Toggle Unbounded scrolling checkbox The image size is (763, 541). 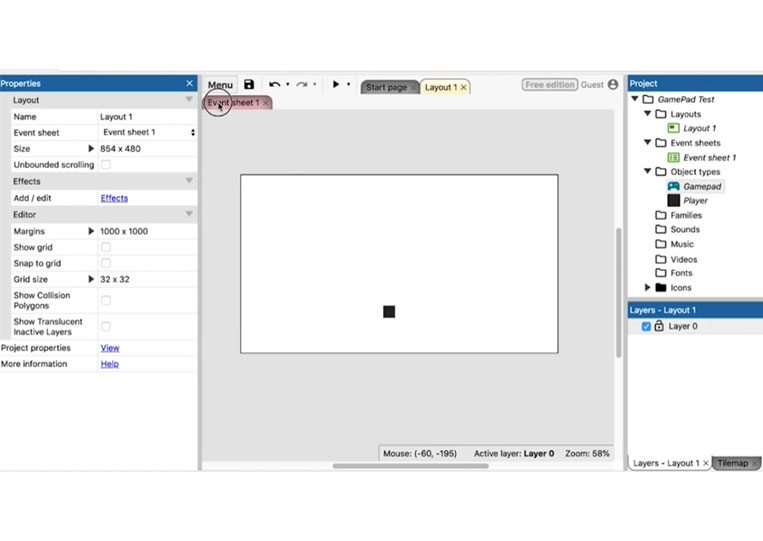coord(106,164)
